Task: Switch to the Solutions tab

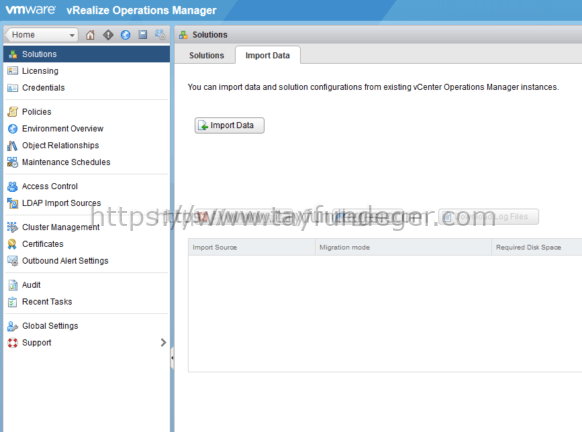Action: (206, 55)
